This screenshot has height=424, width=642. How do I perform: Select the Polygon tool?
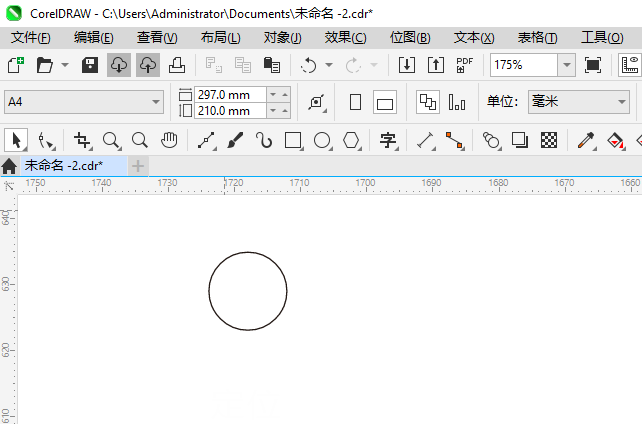(x=352, y=141)
